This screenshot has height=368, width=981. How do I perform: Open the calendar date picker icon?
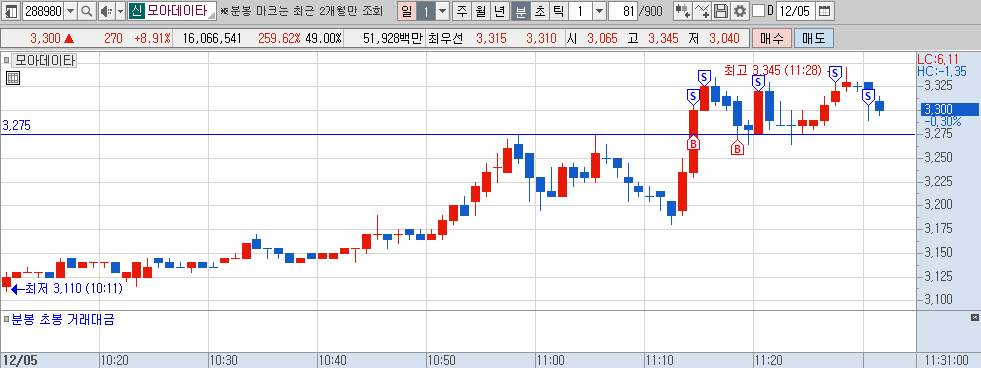click(x=825, y=11)
